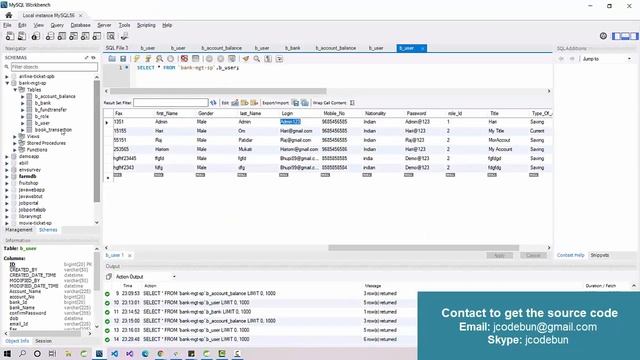Select the b_role table in tree

(42, 116)
